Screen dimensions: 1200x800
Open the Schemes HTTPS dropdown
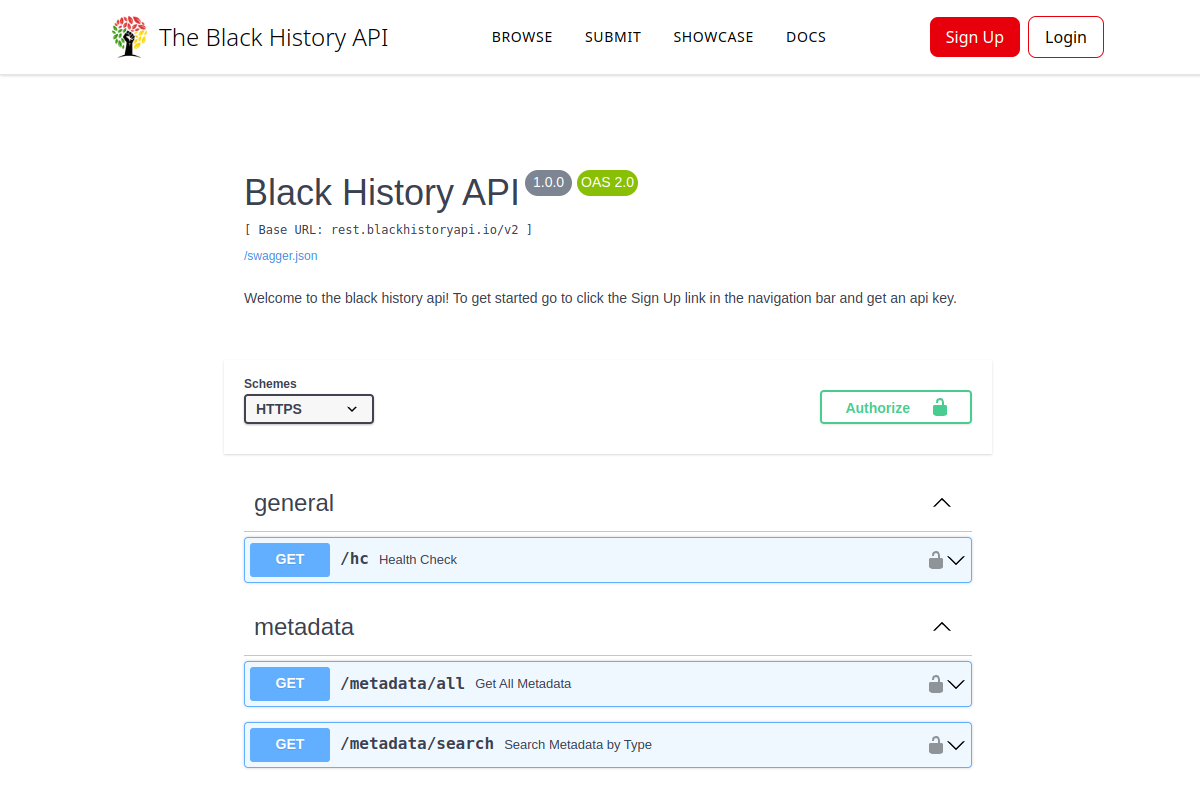(x=309, y=409)
